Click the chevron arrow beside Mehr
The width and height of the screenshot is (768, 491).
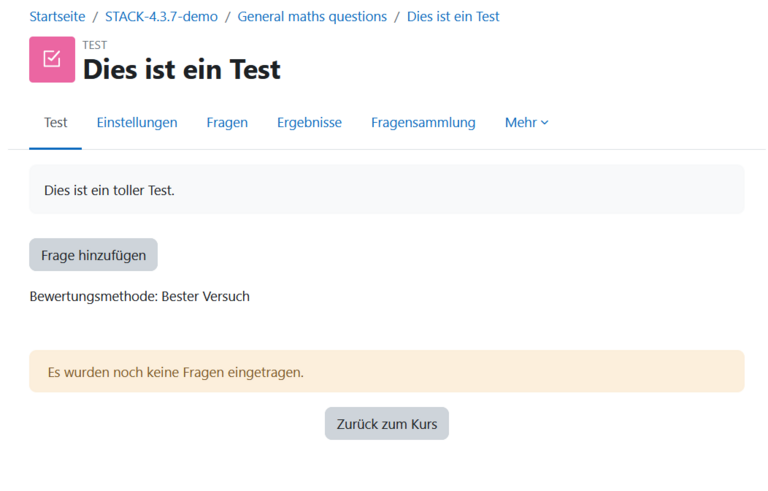pyautogui.click(x=545, y=123)
